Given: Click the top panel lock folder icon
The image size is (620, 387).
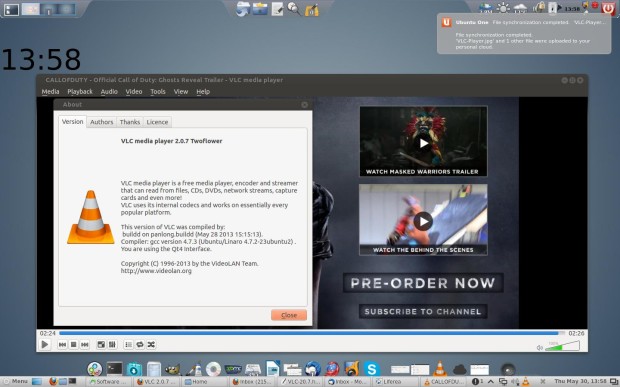Looking at the screenshot, I should 312,9.
